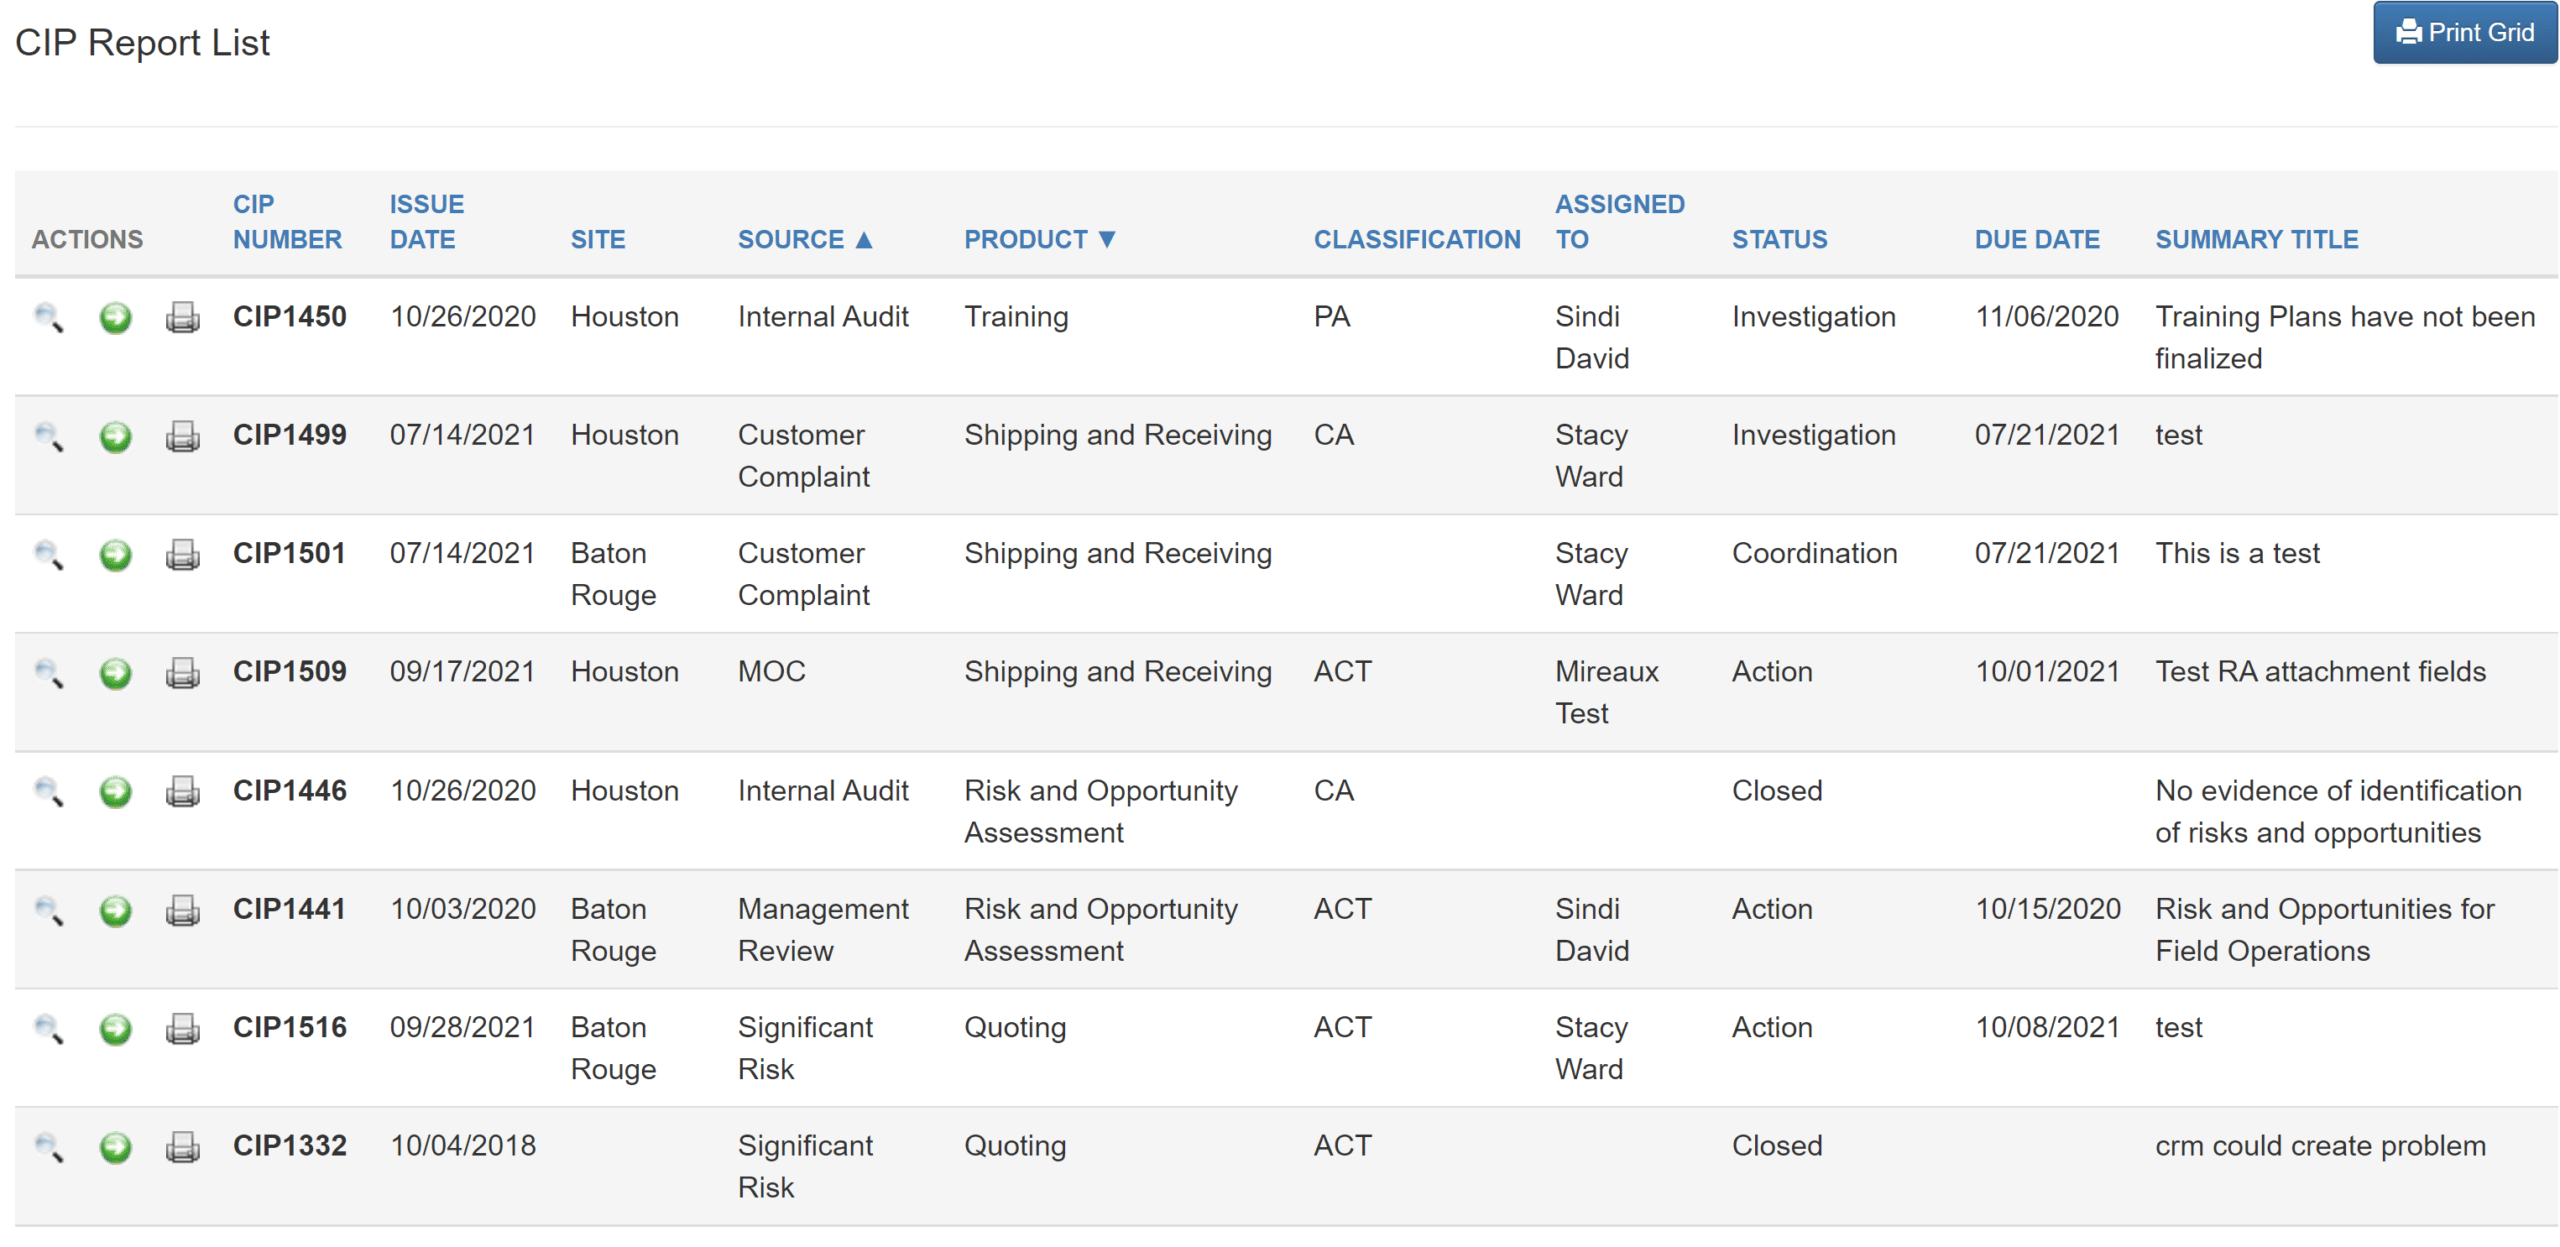
Task: Click the 'Training' product cell
Action: [x=1015, y=317]
